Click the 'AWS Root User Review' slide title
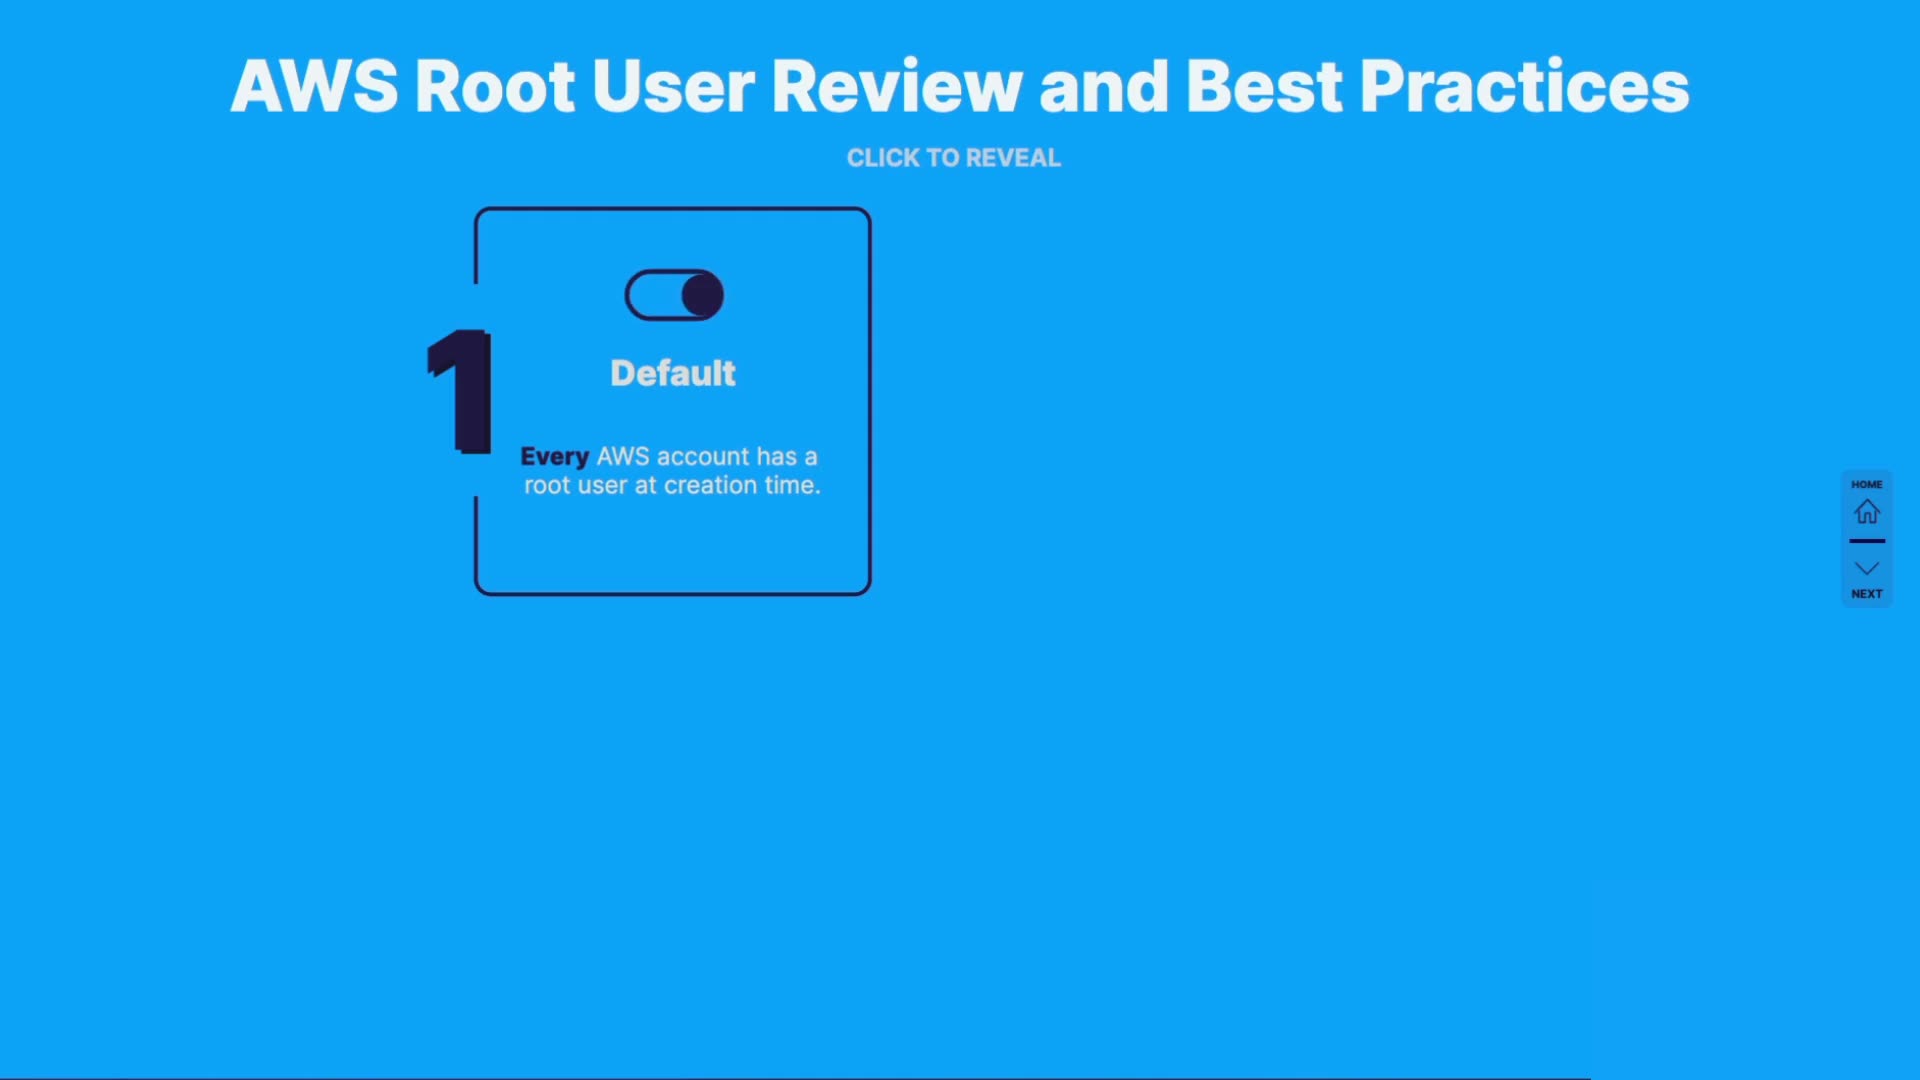 [x=626, y=86]
